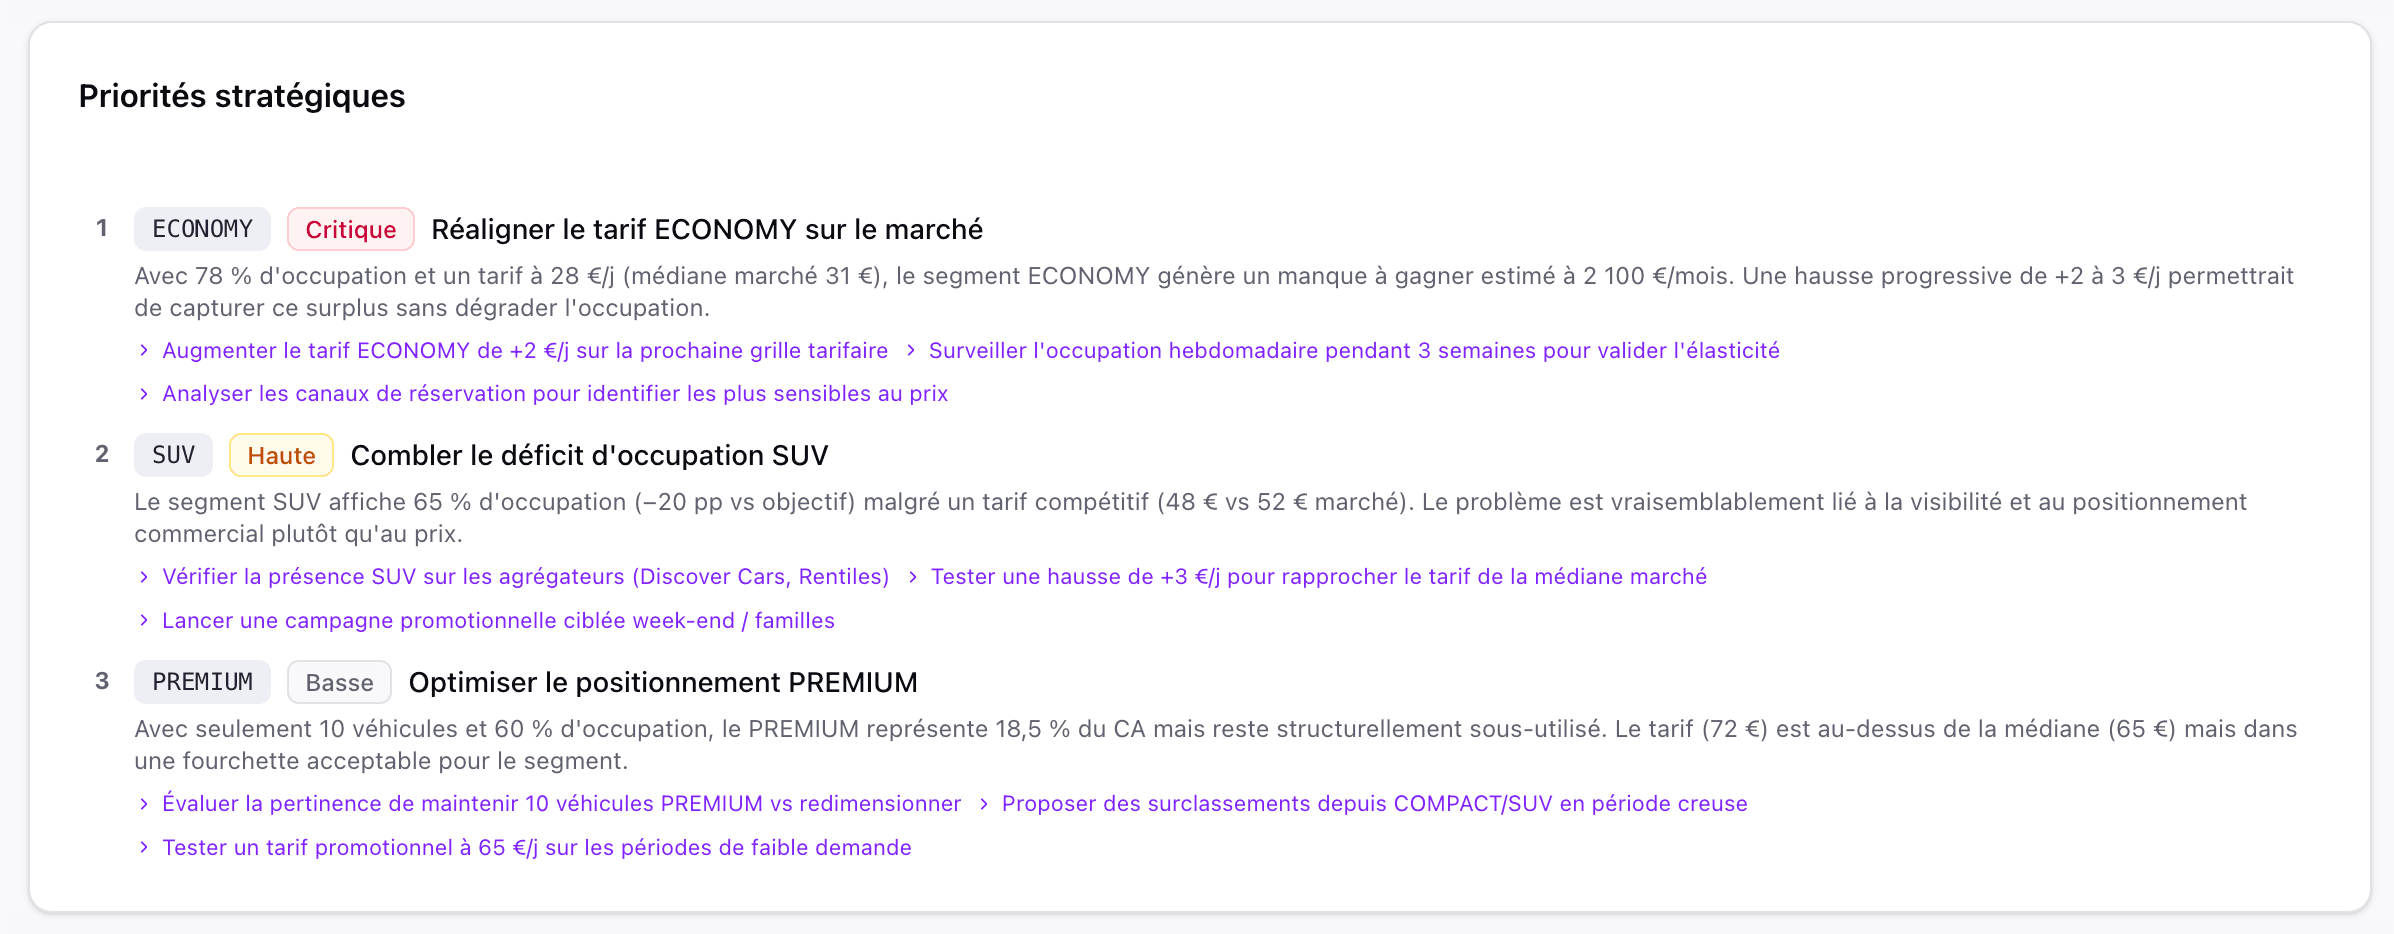
Task: Open "Surveiller l'occupation hebdomadaire" action link
Action: 1354,351
